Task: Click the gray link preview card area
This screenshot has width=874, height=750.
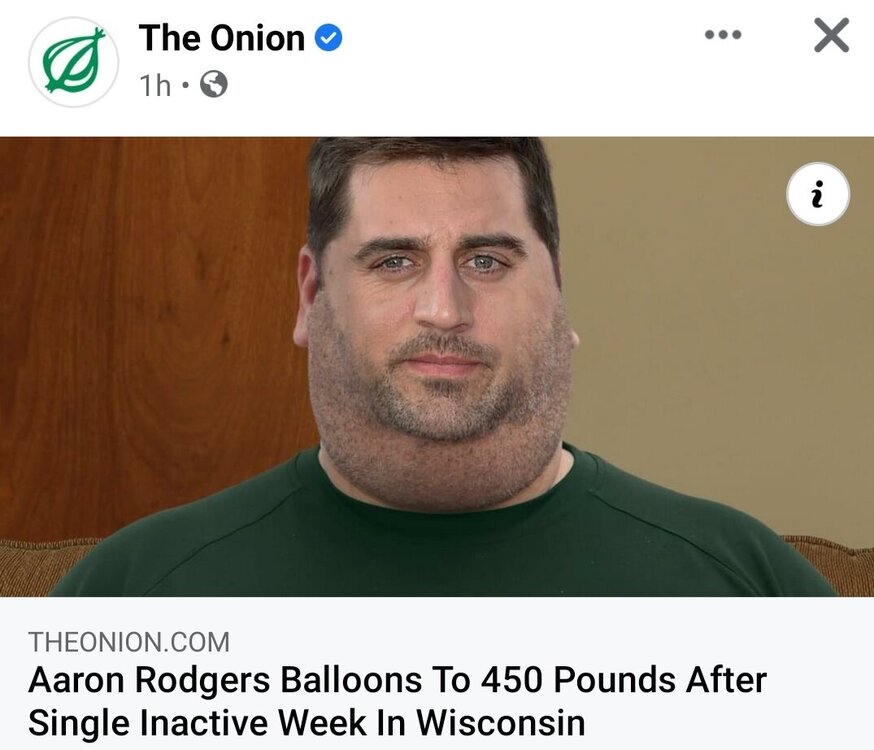Action: (x=437, y=673)
